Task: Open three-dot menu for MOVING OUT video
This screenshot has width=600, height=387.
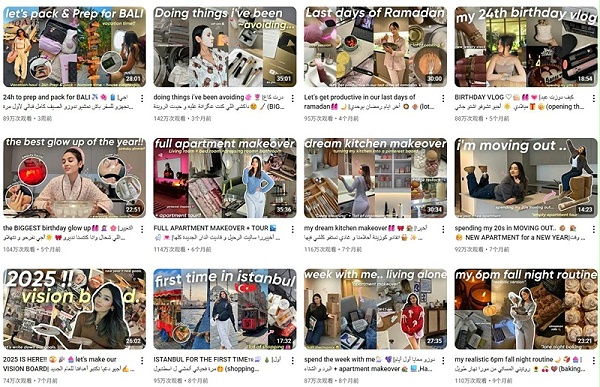Action: pyautogui.click(x=593, y=229)
